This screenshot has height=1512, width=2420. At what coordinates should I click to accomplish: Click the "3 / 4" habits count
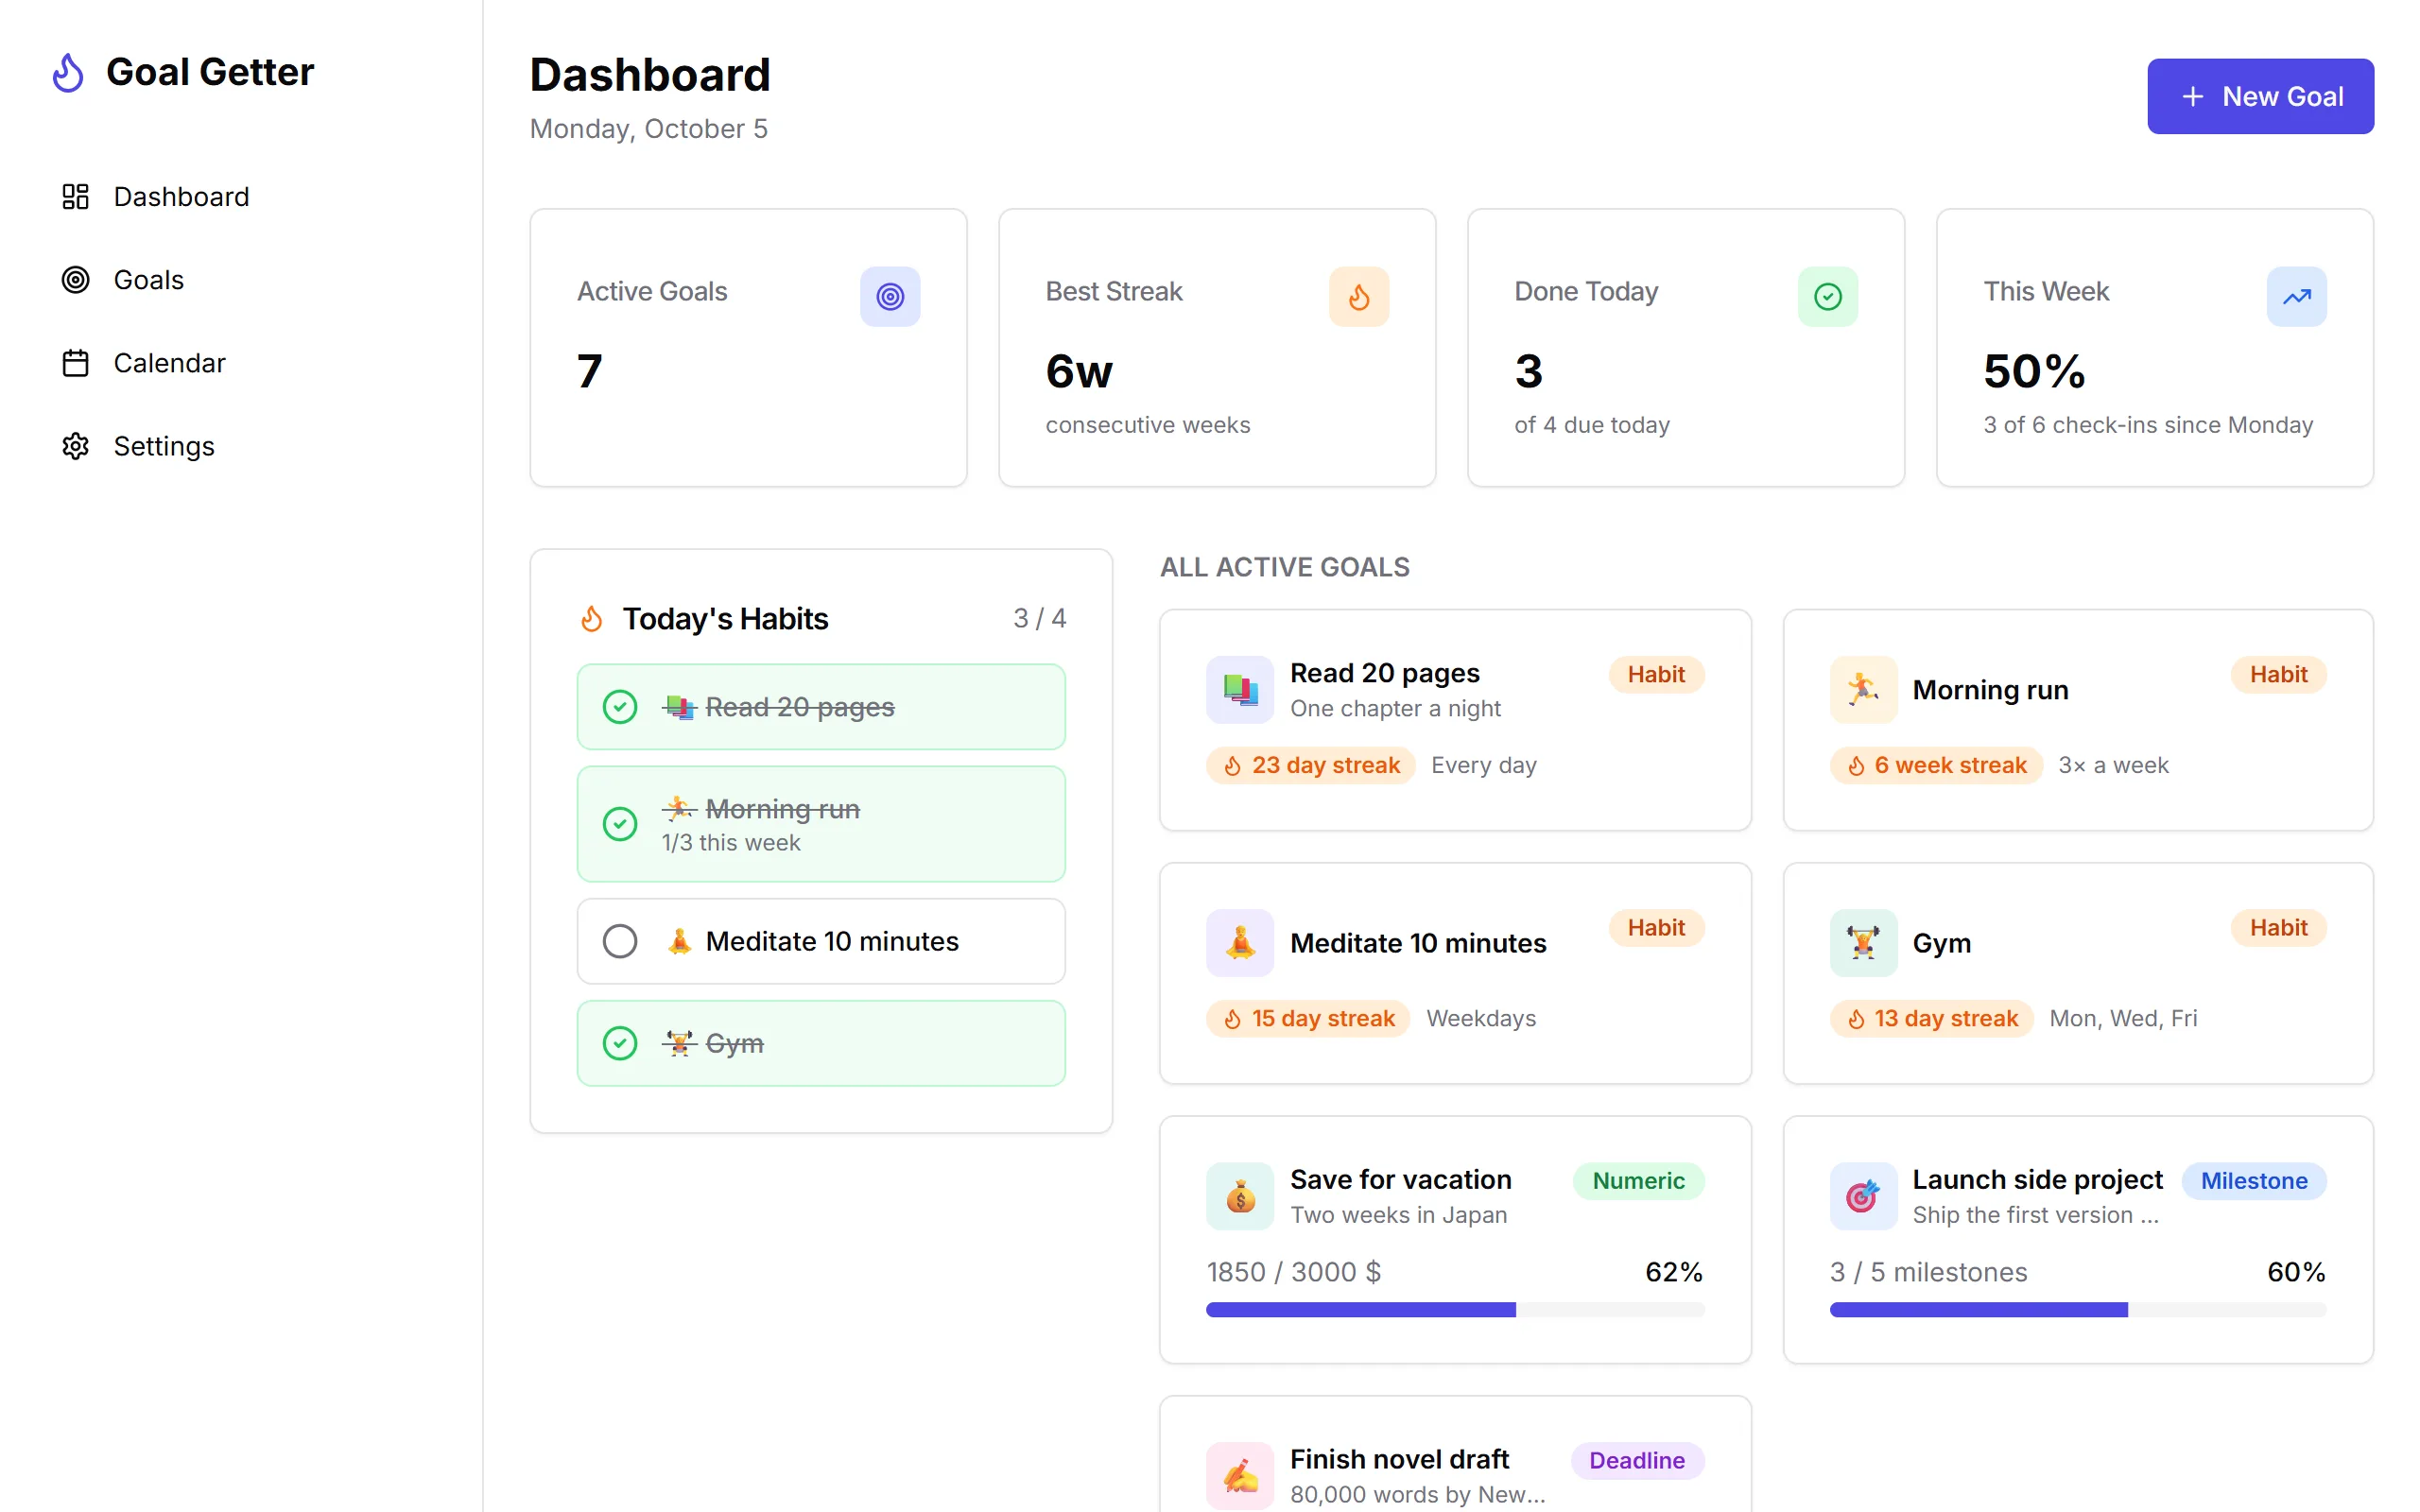tap(1039, 619)
